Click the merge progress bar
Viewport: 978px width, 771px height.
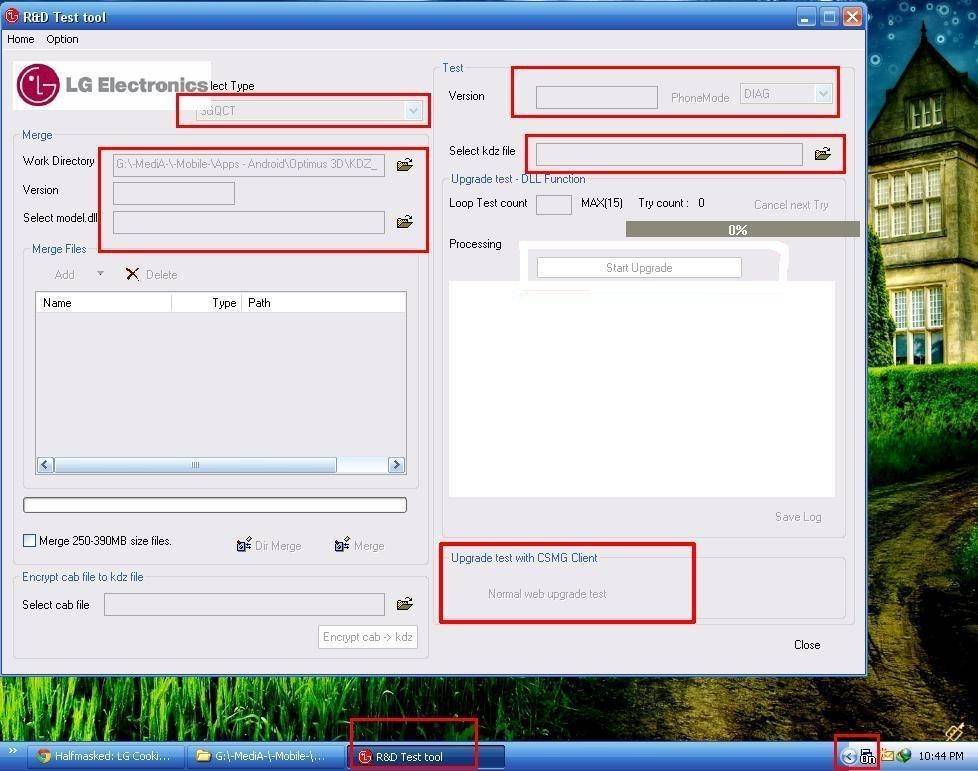click(215, 505)
